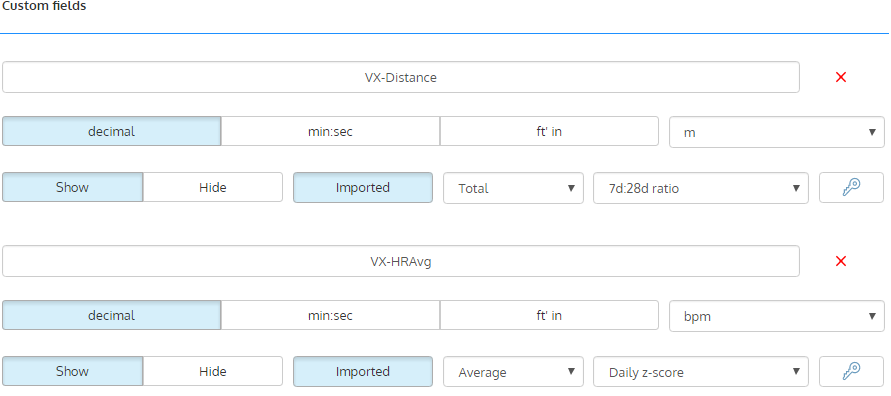Image resolution: width=891 pixels, height=396 pixels.
Task: Open the bpm unit dropdown
Action: pyautogui.click(x=777, y=316)
